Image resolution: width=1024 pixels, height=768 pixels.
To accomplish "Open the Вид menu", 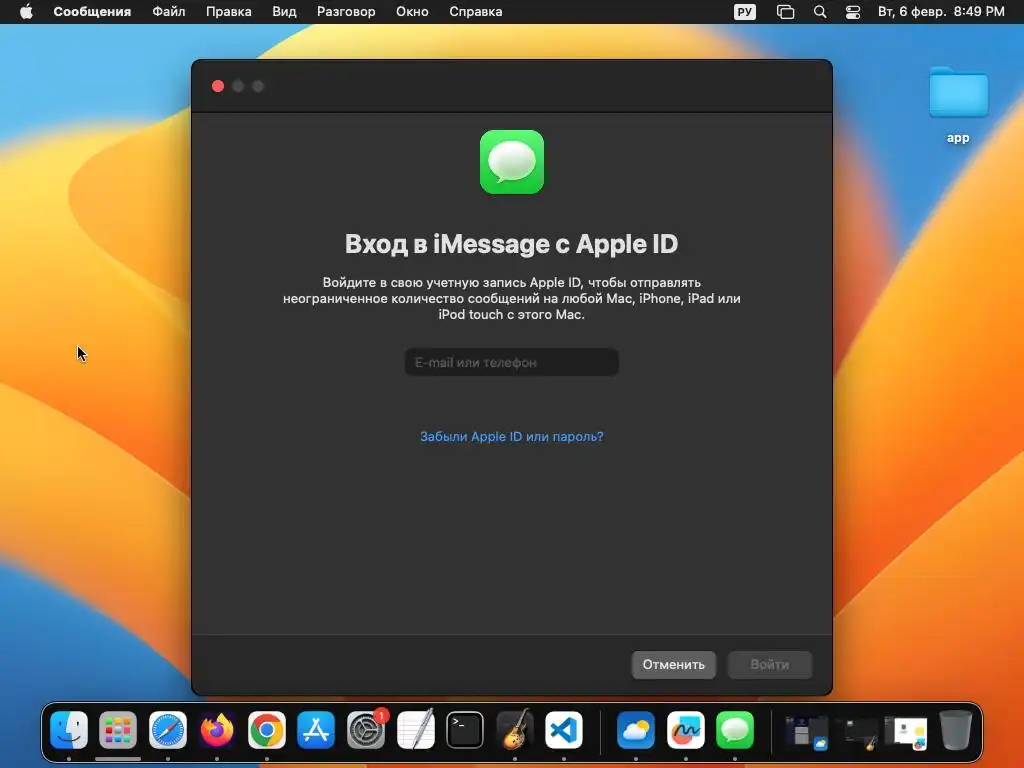I will 284,12.
